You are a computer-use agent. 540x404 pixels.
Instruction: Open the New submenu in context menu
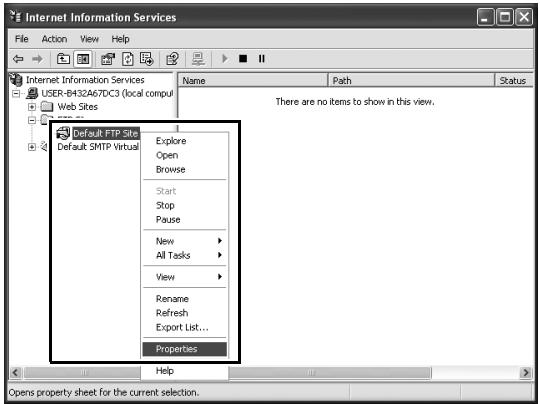pos(185,241)
